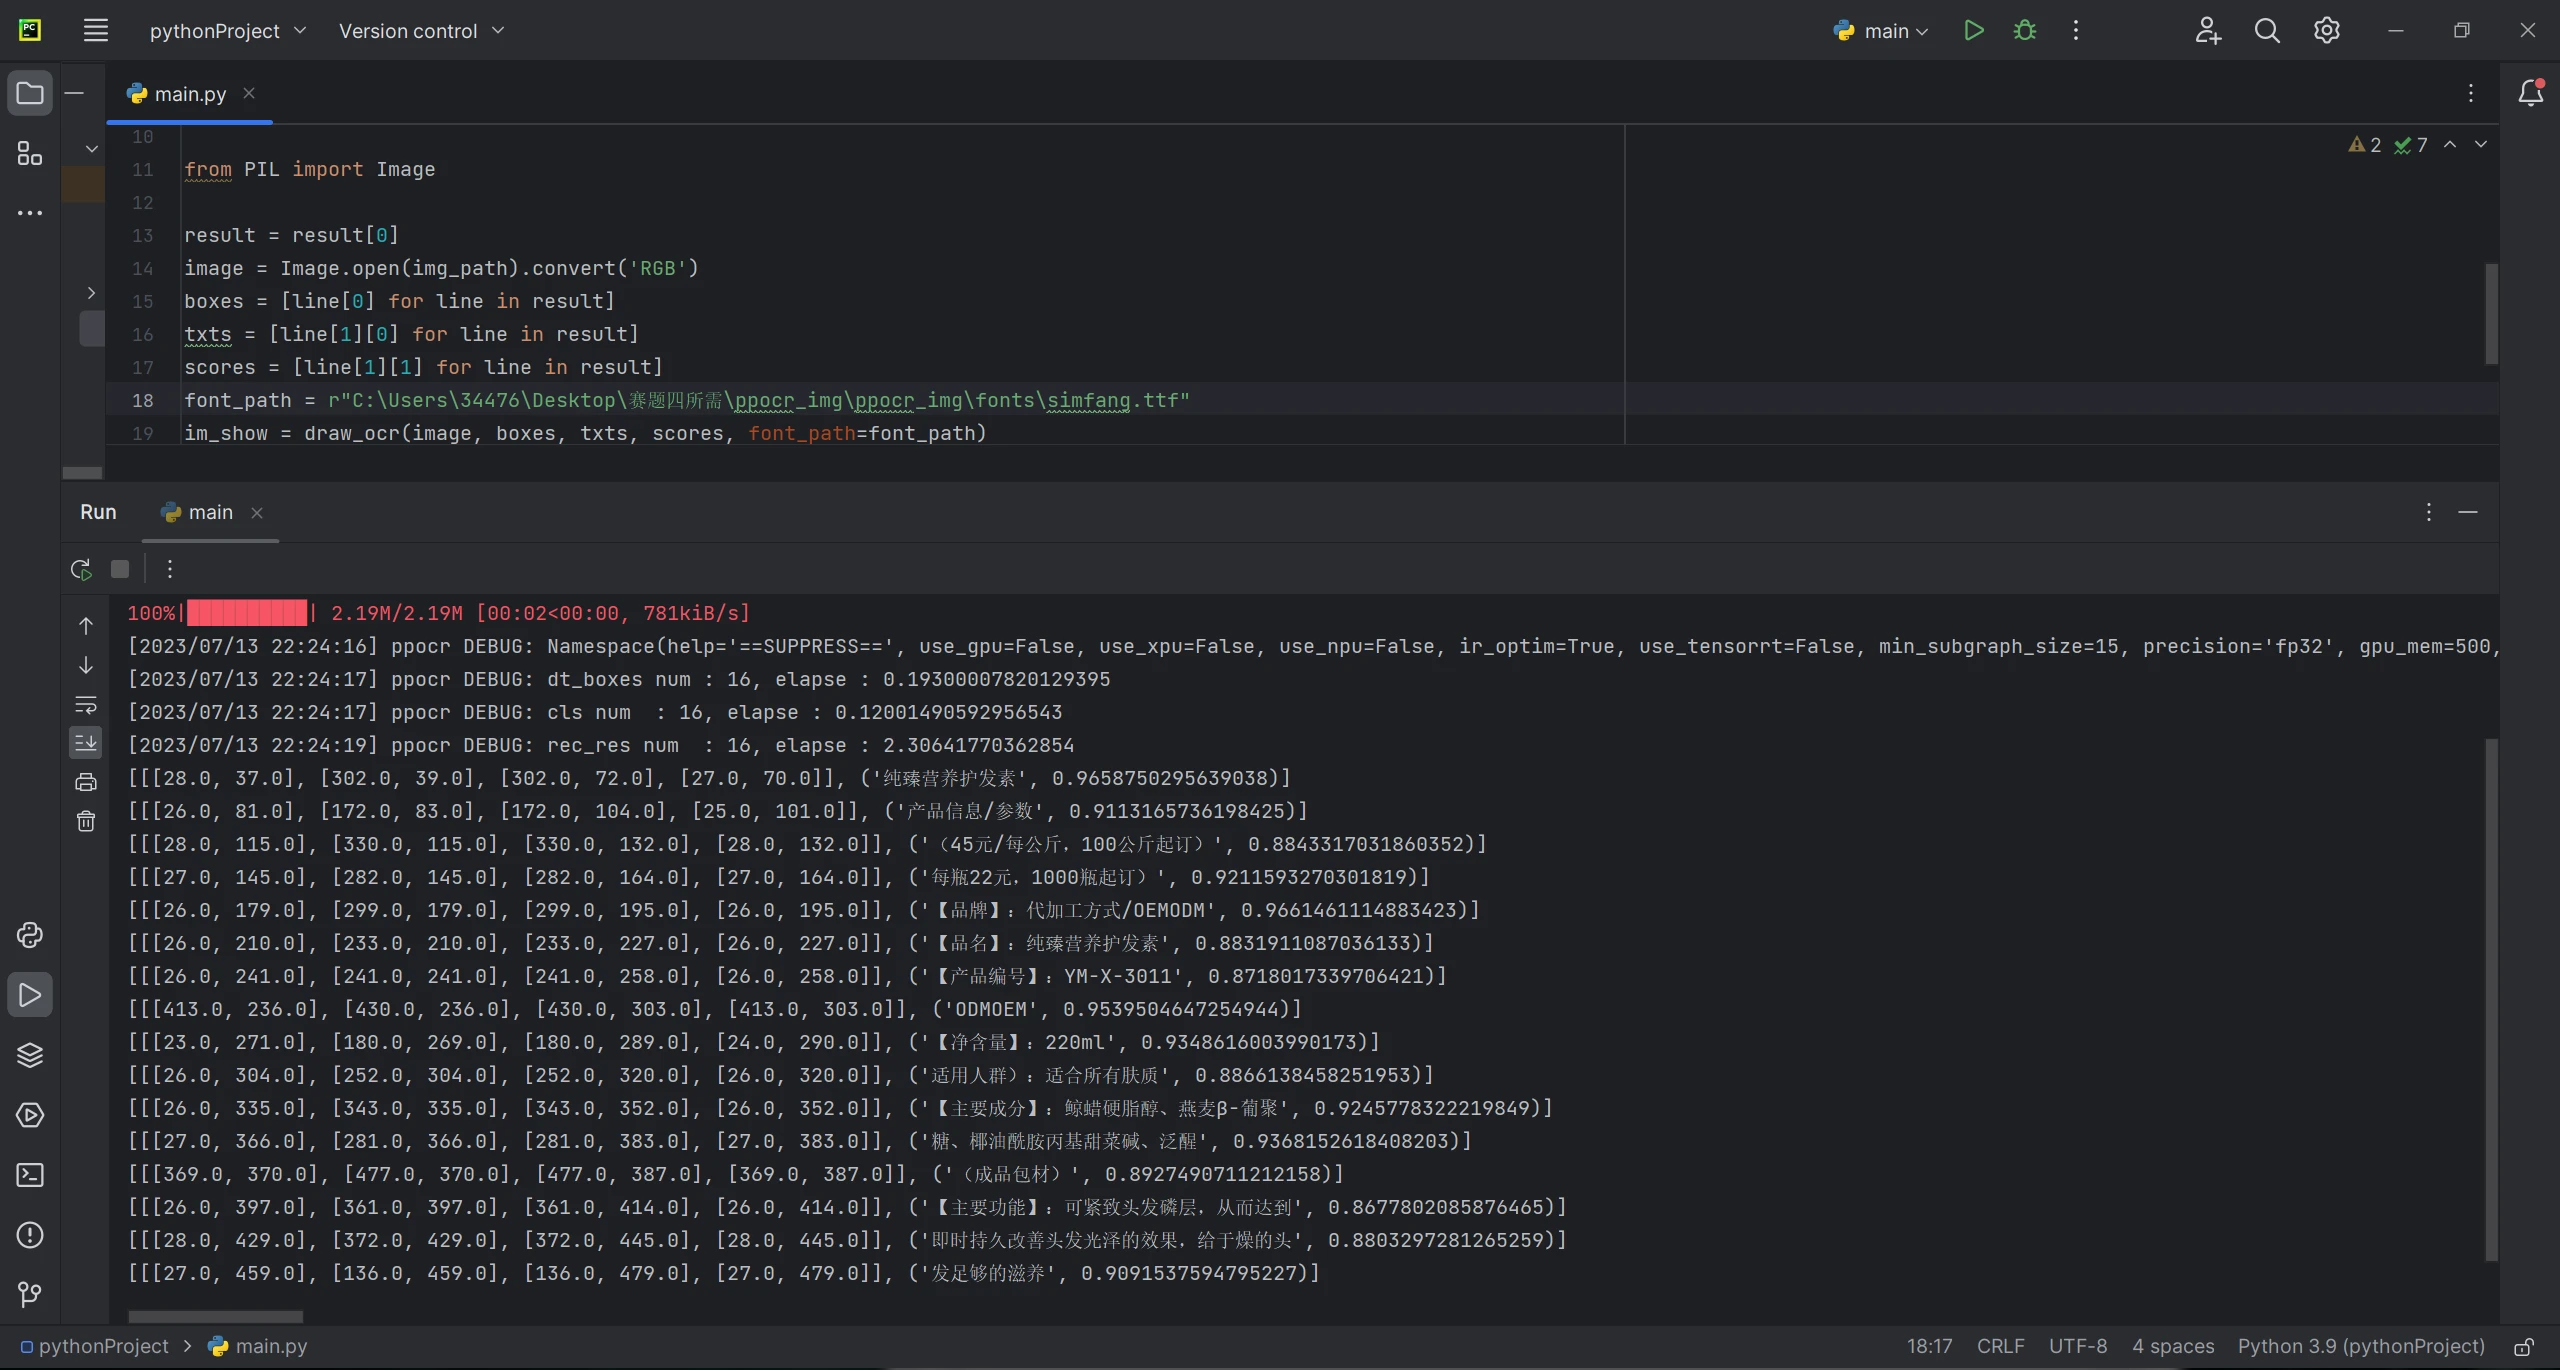2560x1370 pixels.
Task: Open Terminal tool window icon
Action: [x=30, y=1175]
